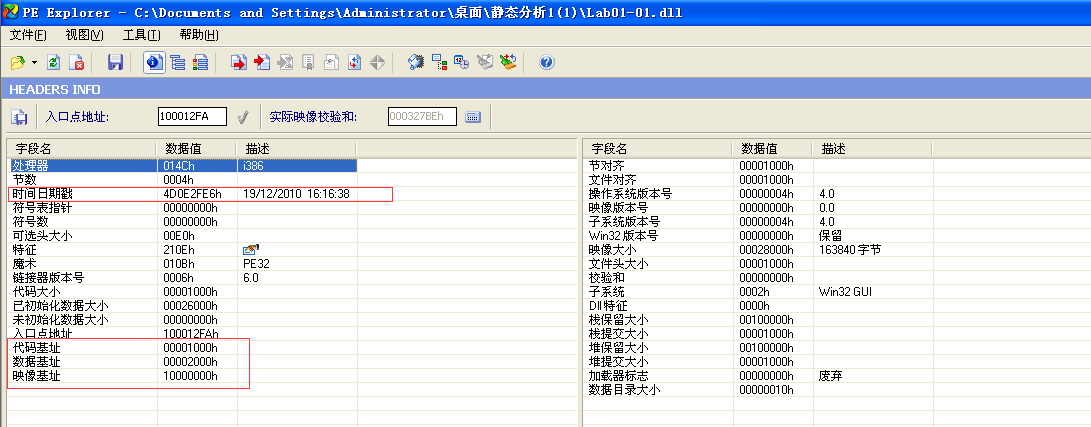Save the file with the floppy icon
Viewport: 1091px width, 427px height.
(115, 63)
